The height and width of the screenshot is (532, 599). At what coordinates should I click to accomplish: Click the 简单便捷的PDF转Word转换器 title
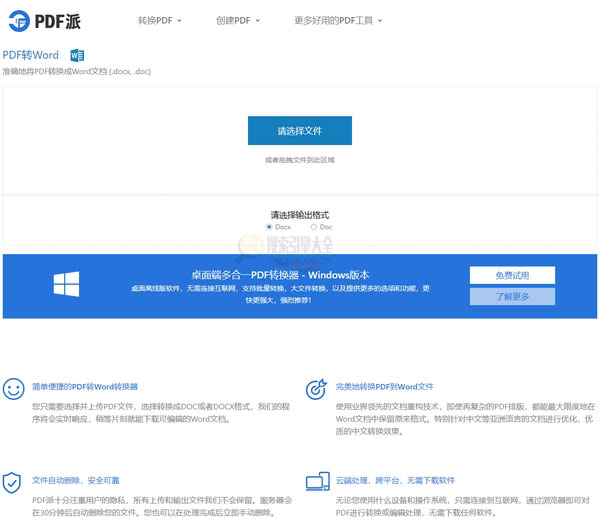coord(85,387)
